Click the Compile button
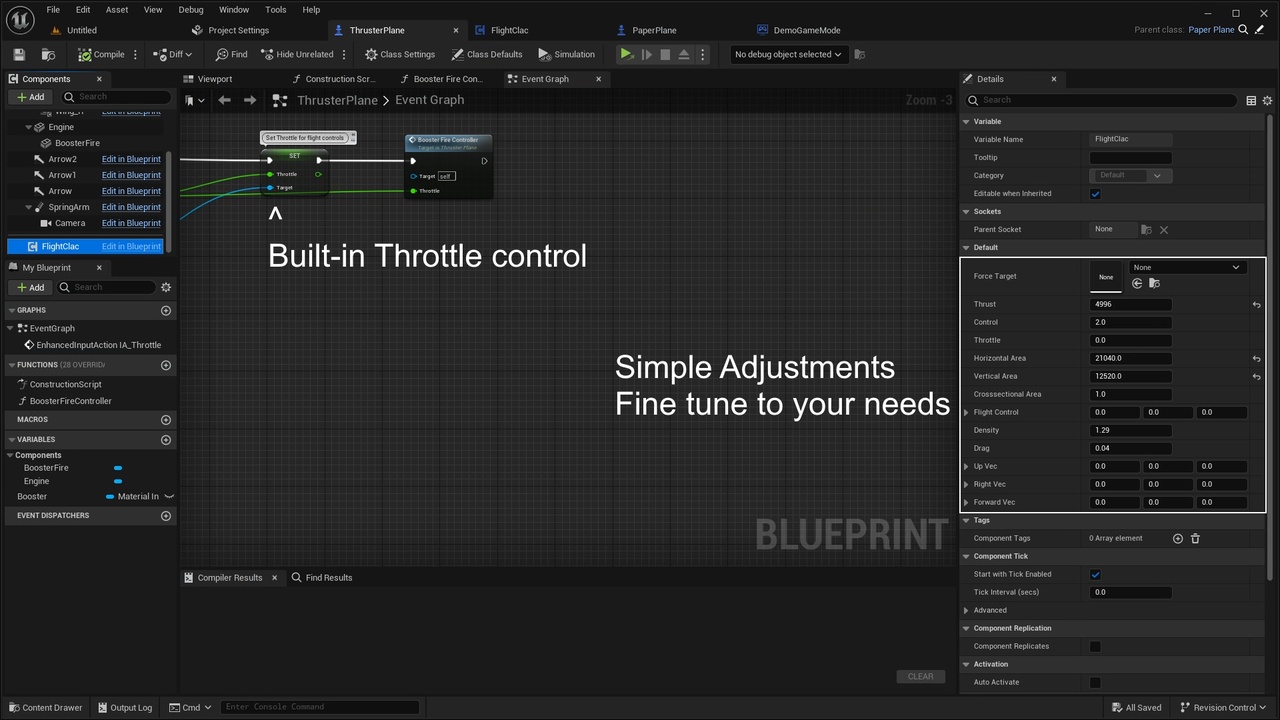The height and width of the screenshot is (720, 1280). click(x=102, y=54)
